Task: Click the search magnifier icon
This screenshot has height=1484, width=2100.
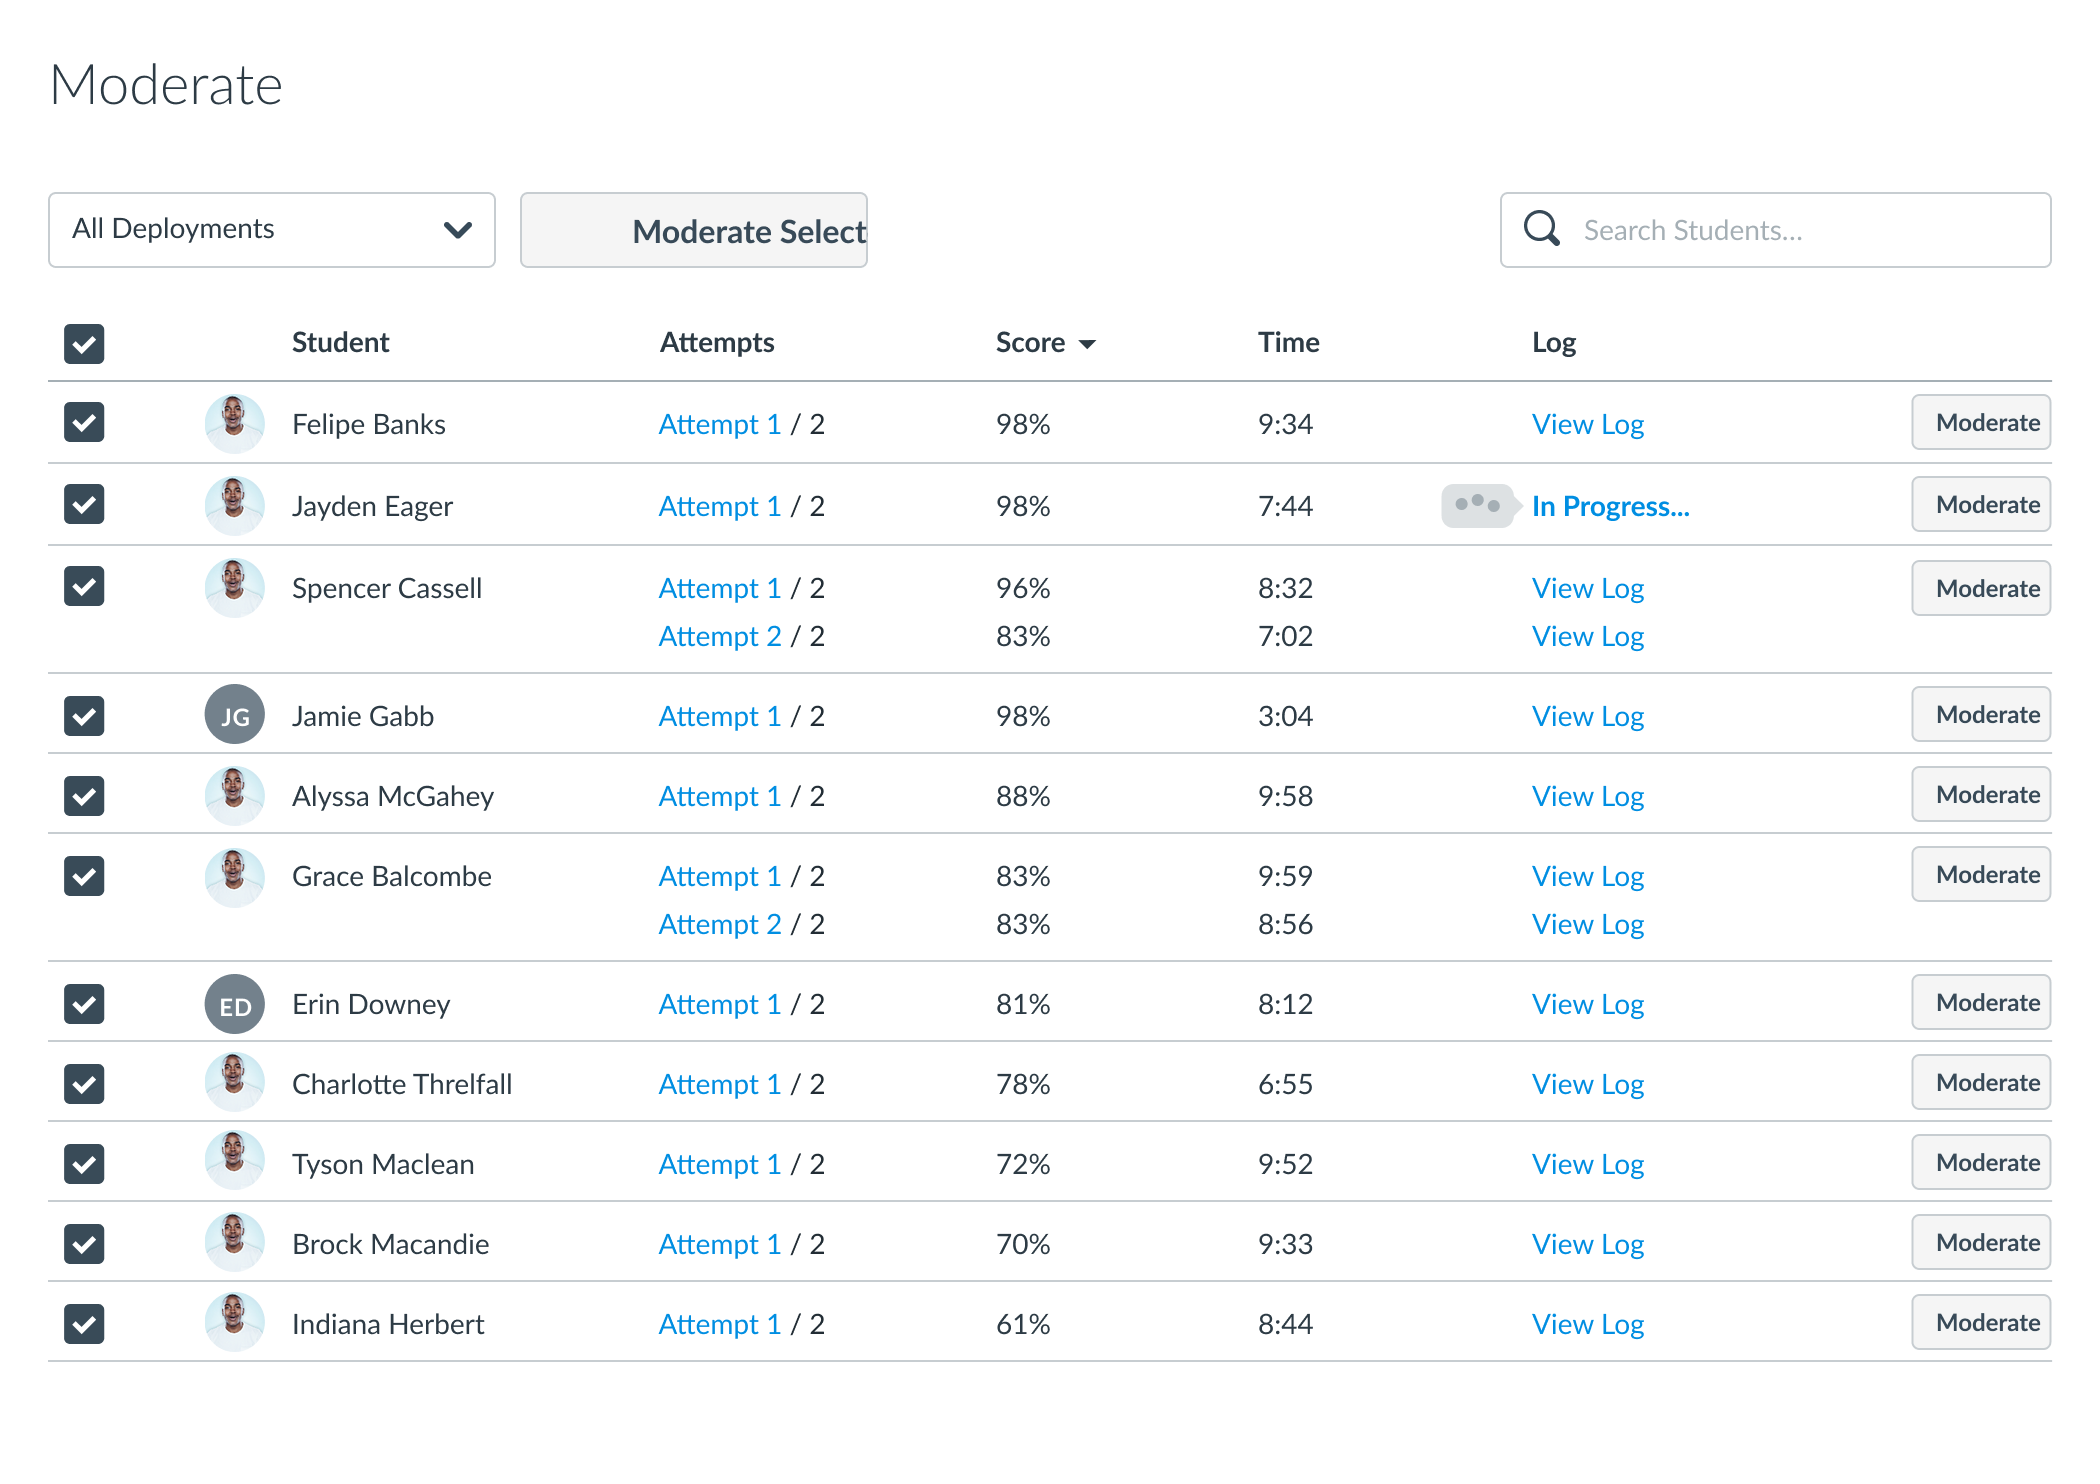Action: coord(1541,229)
